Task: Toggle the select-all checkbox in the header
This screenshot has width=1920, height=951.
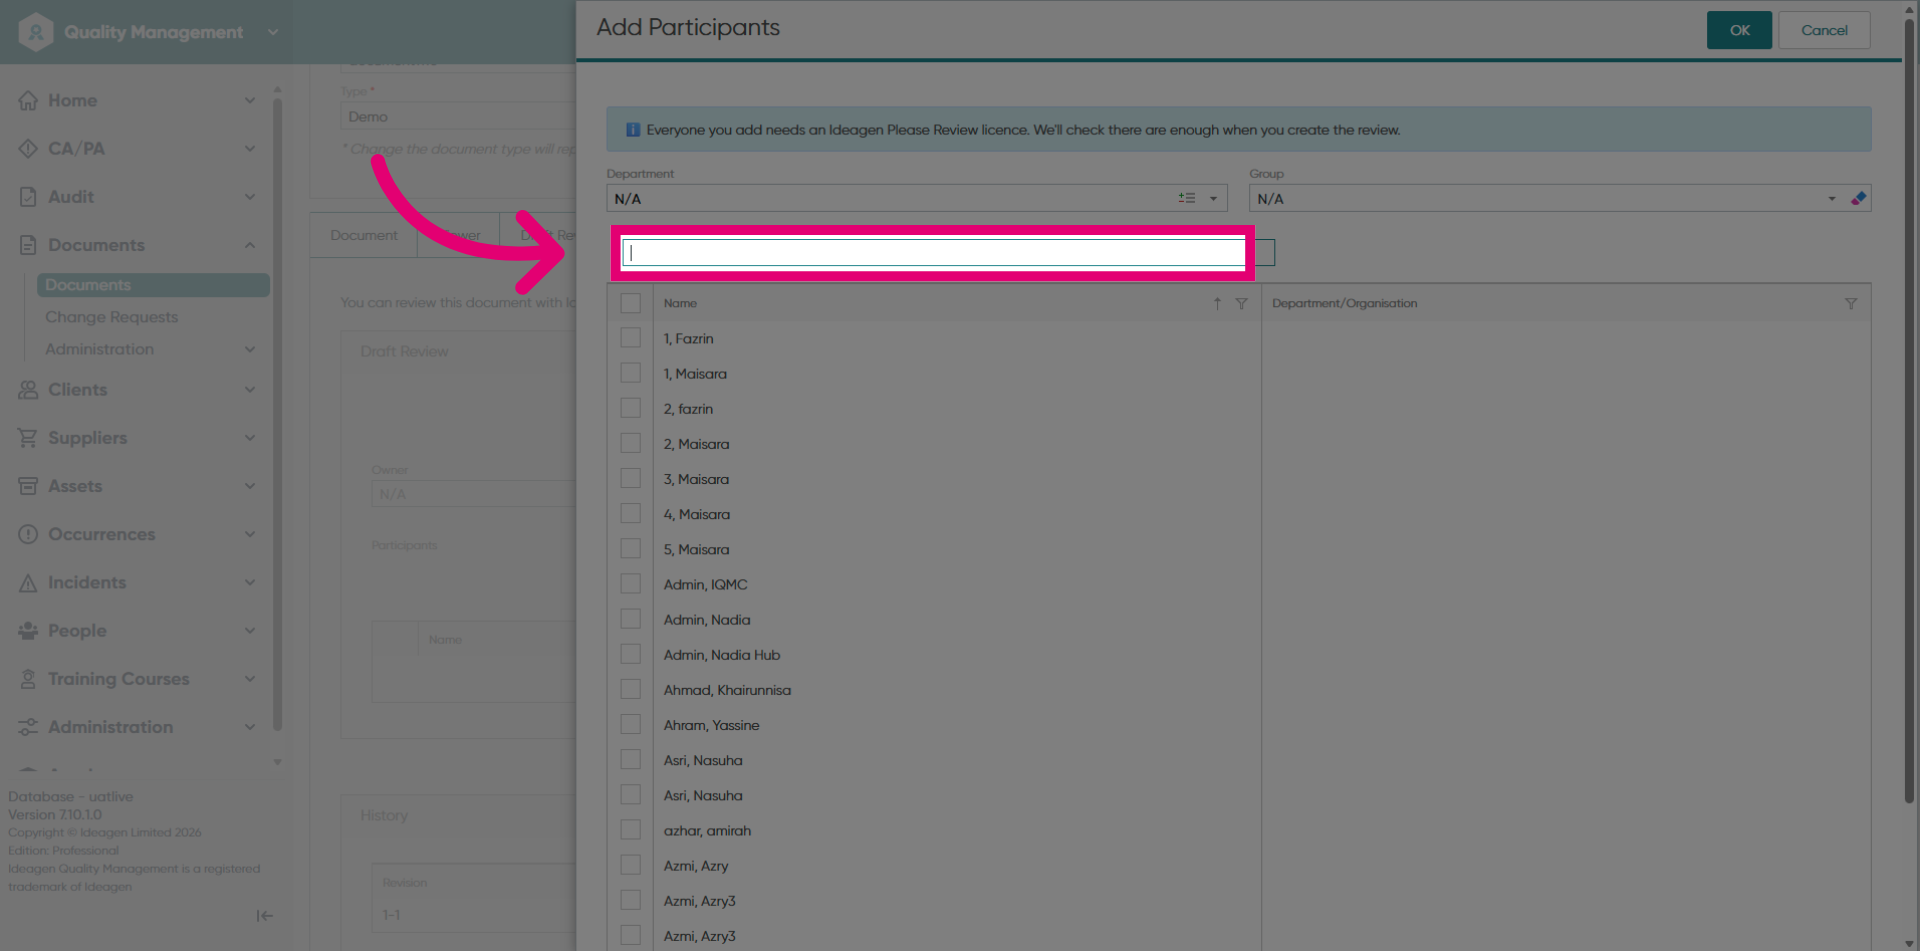Action: tap(630, 303)
